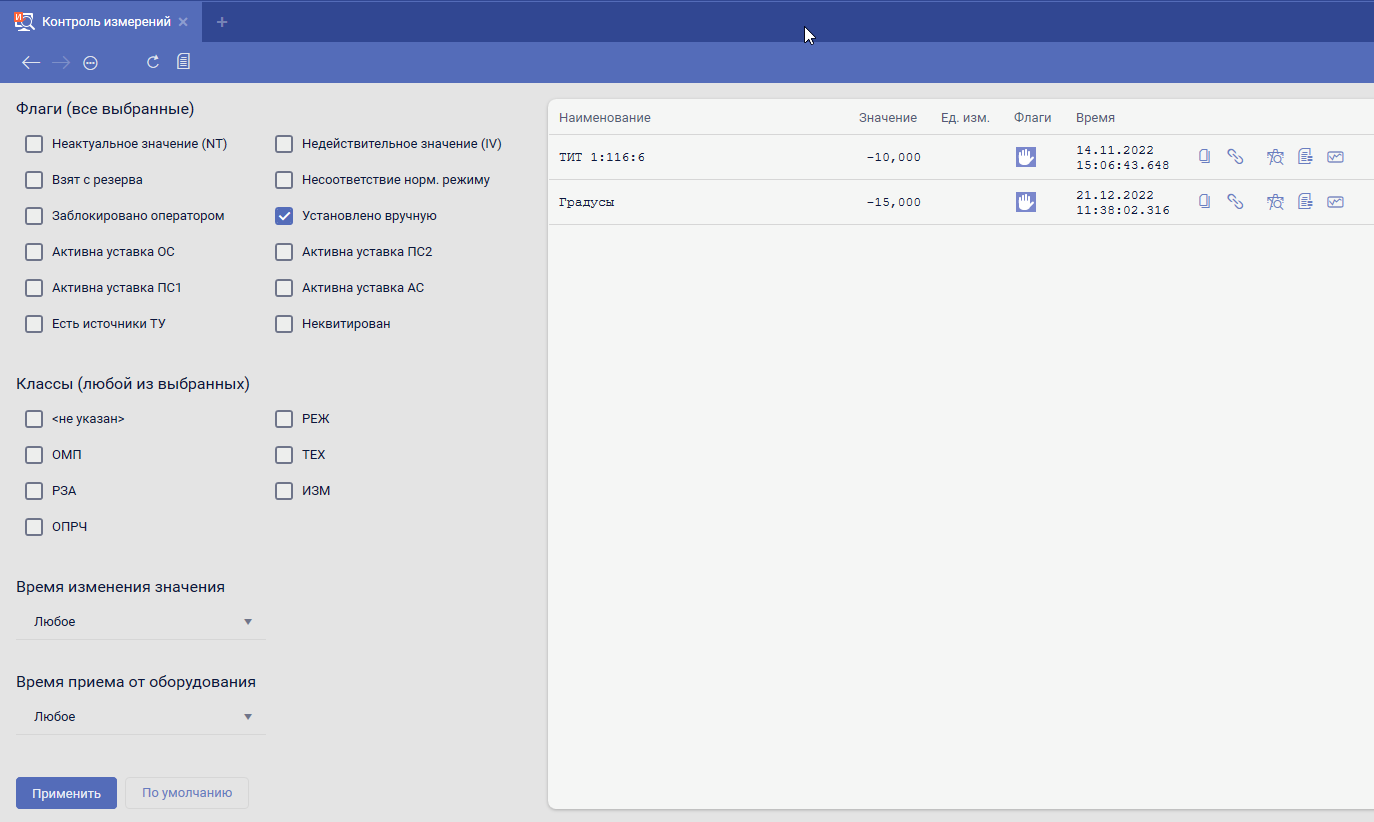Image resolution: width=1374 pixels, height=822 pixels.
Task: Click the search inspect icon in the Градусы row
Action: coord(1275,202)
